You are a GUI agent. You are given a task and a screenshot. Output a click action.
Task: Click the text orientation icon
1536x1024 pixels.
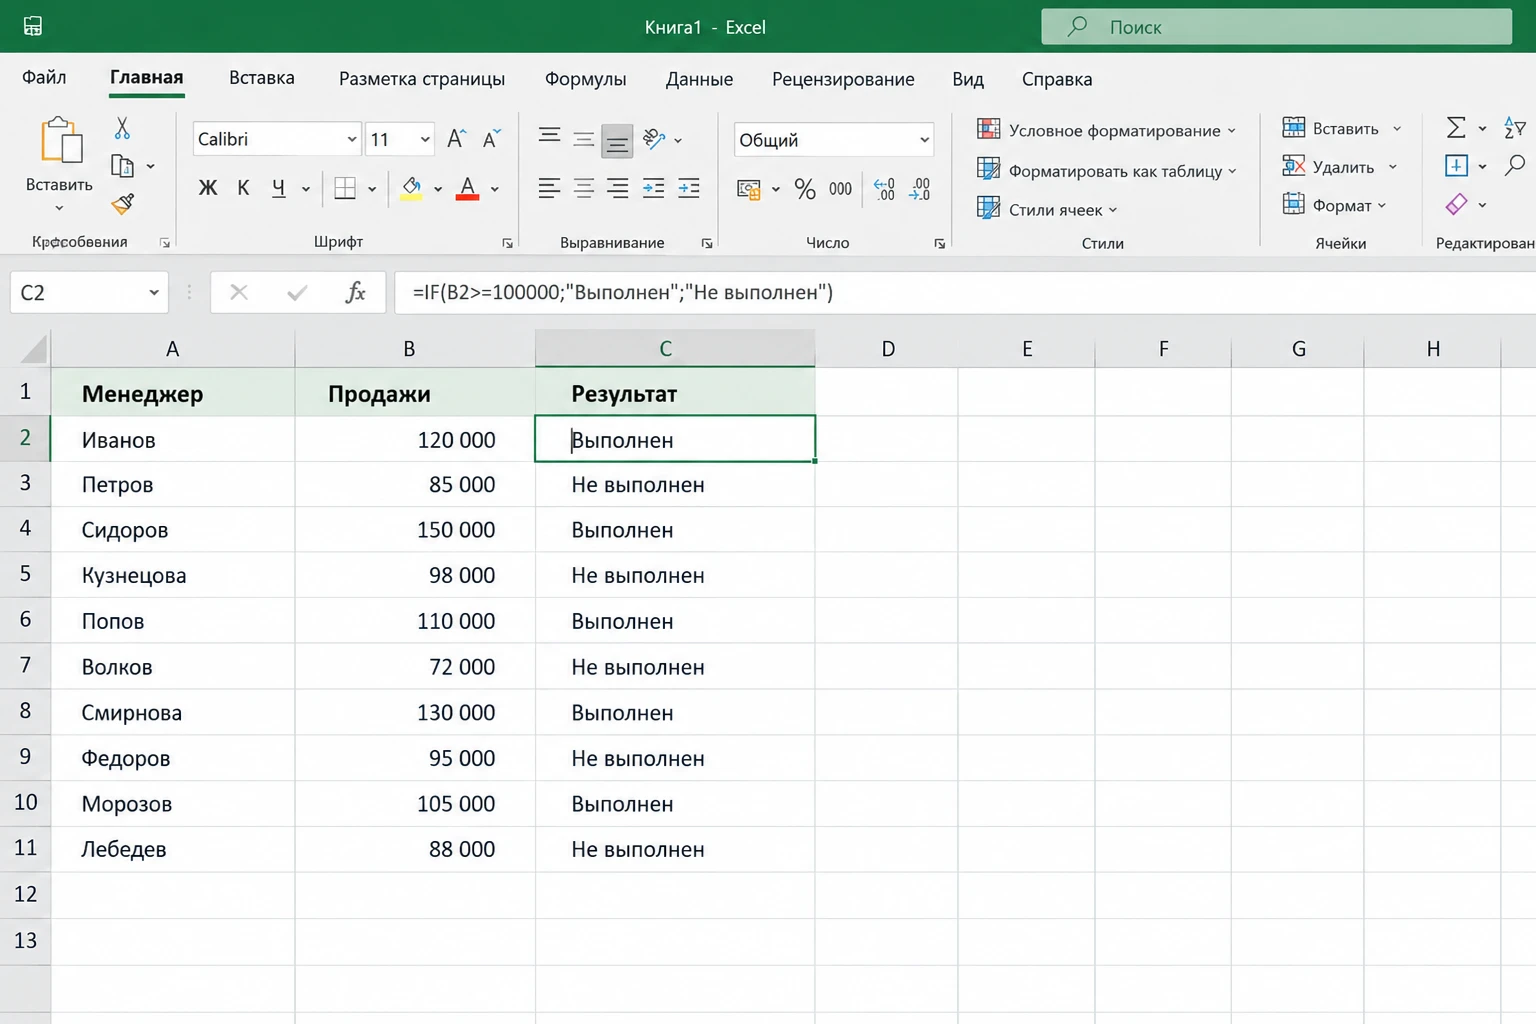(x=654, y=139)
